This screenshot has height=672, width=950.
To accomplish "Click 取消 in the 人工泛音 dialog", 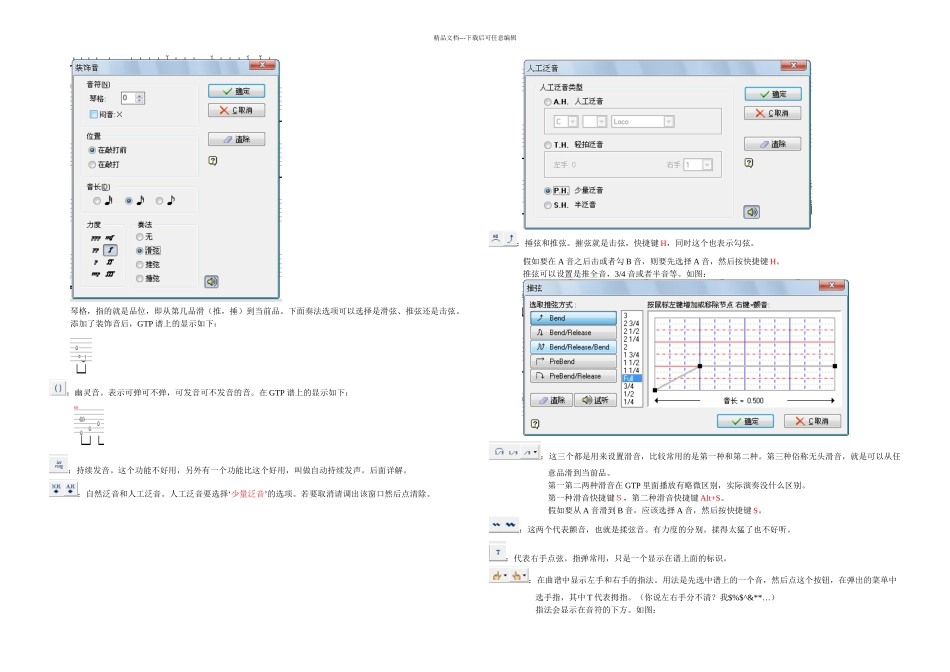I will click(773, 113).
